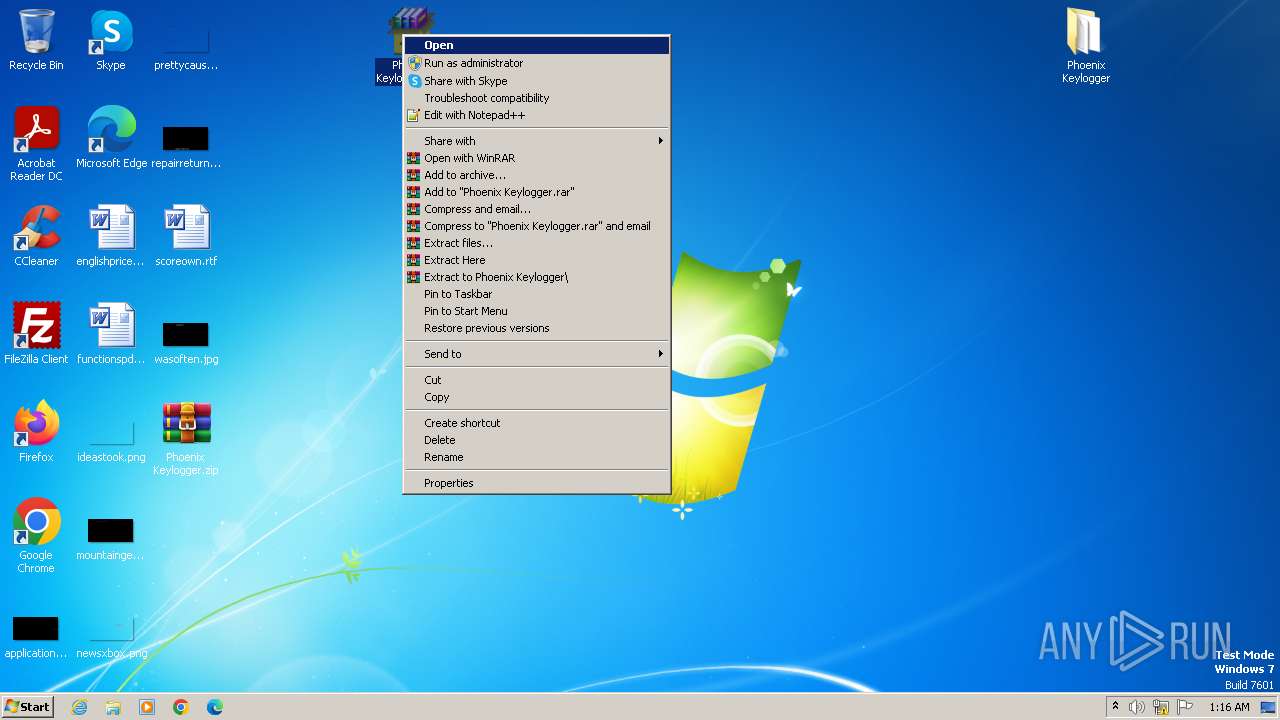Choose Restore previous versions

536,328
